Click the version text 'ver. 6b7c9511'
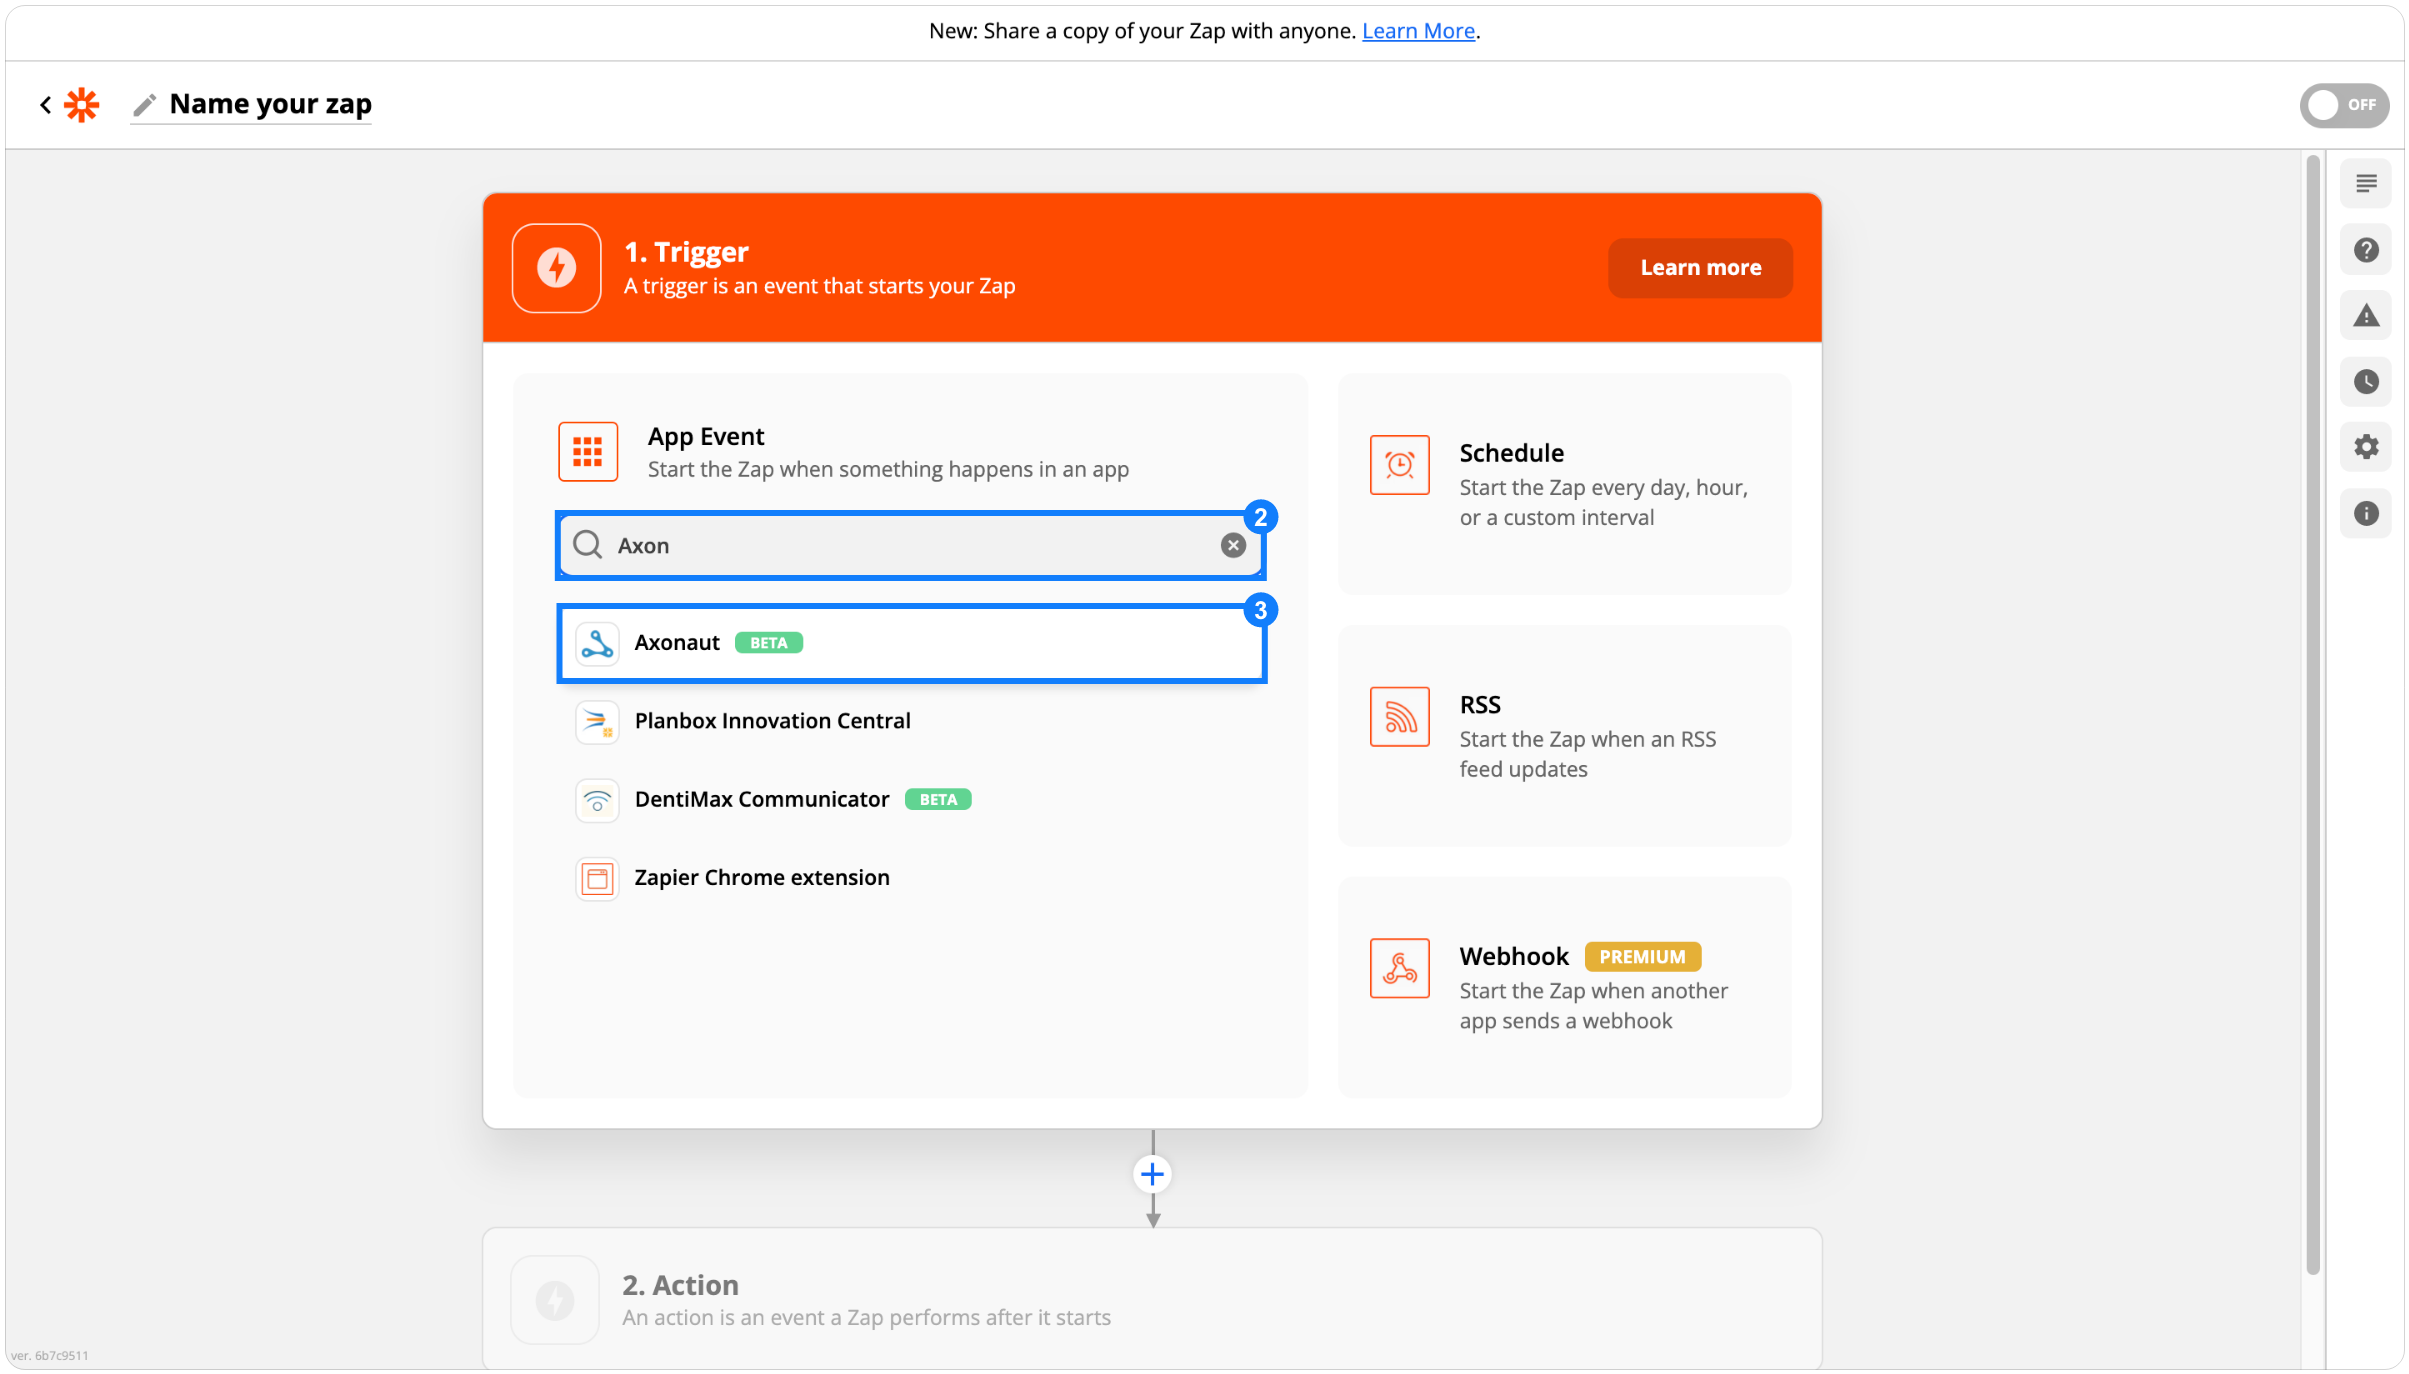 click(x=50, y=1356)
